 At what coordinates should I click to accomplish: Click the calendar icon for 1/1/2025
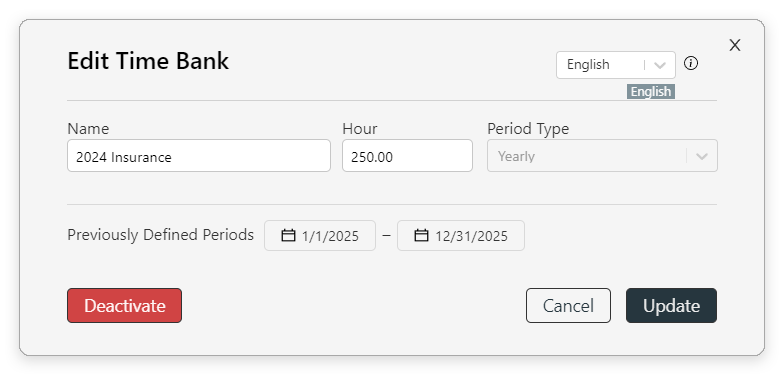point(288,235)
